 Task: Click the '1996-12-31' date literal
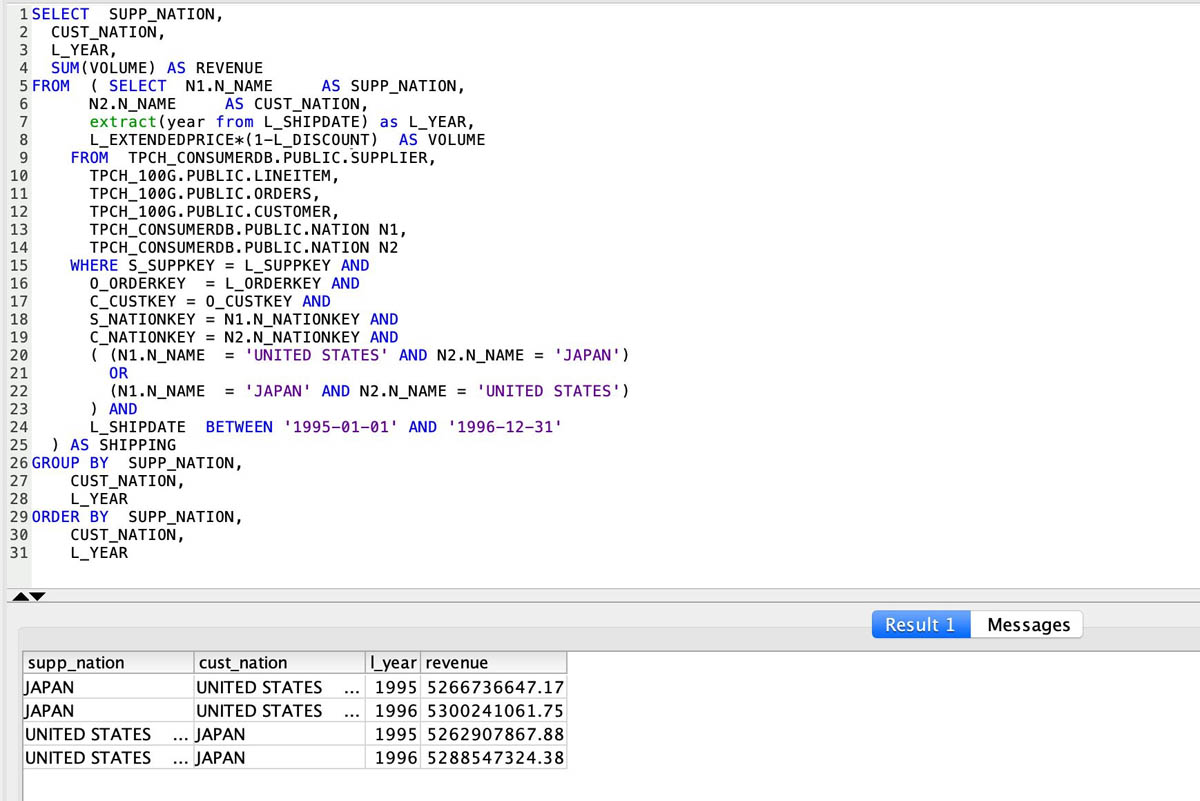click(504, 428)
